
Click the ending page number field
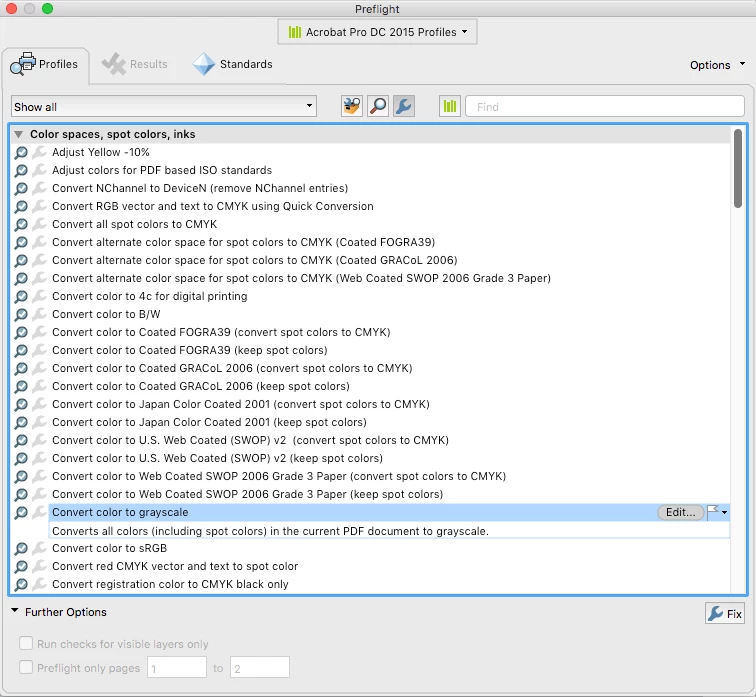coord(259,667)
